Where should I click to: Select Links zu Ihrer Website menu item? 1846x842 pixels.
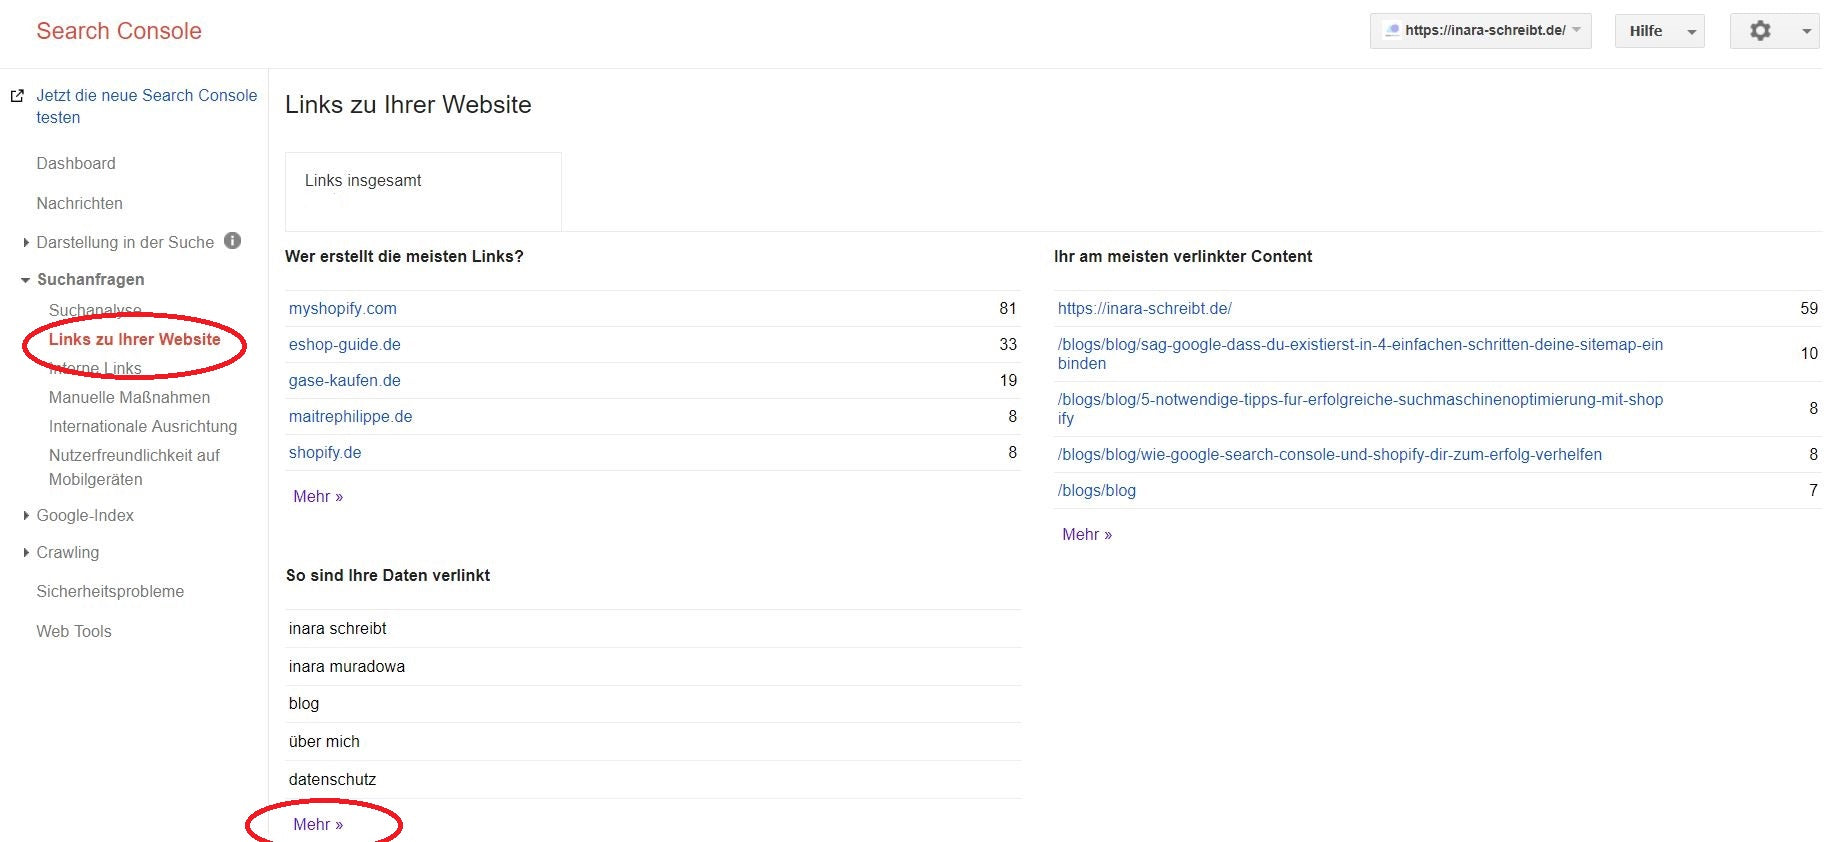(135, 339)
